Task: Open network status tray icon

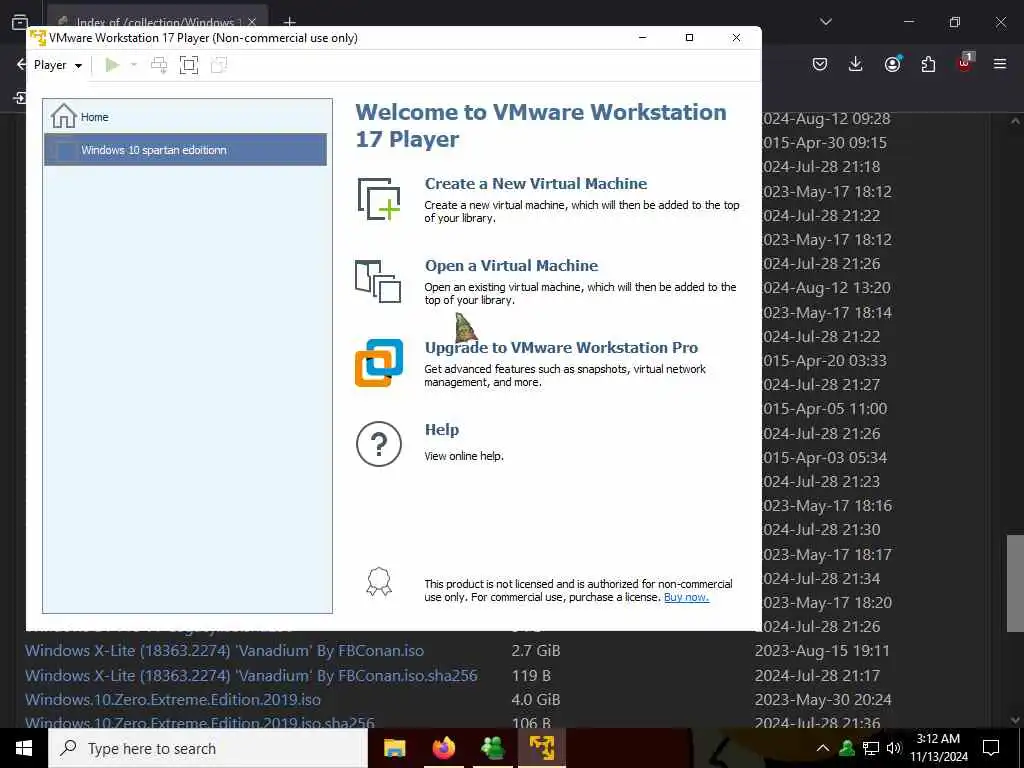Action: pyautogui.click(x=871, y=748)
